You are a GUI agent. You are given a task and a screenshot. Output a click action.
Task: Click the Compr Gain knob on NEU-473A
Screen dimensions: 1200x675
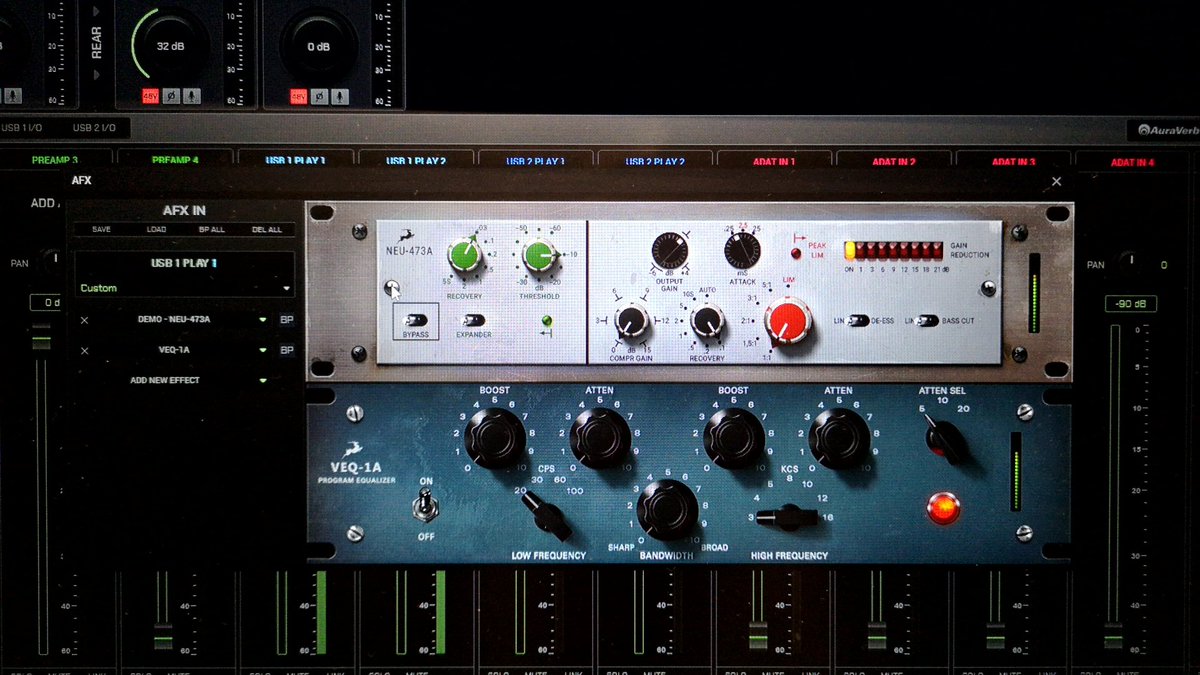pos(632,322)
